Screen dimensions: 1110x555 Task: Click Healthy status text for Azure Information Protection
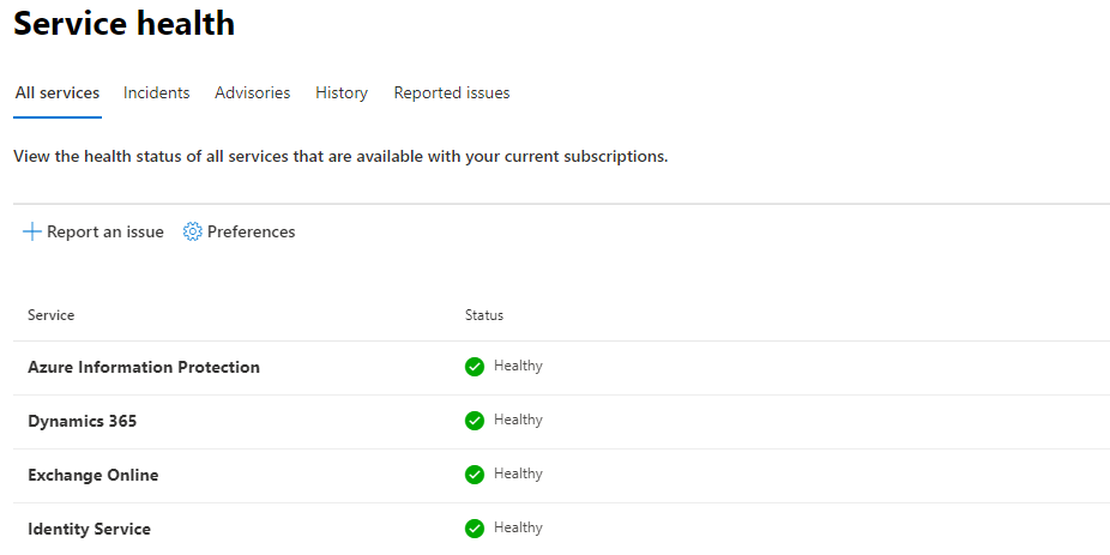[x=518, y=366]
